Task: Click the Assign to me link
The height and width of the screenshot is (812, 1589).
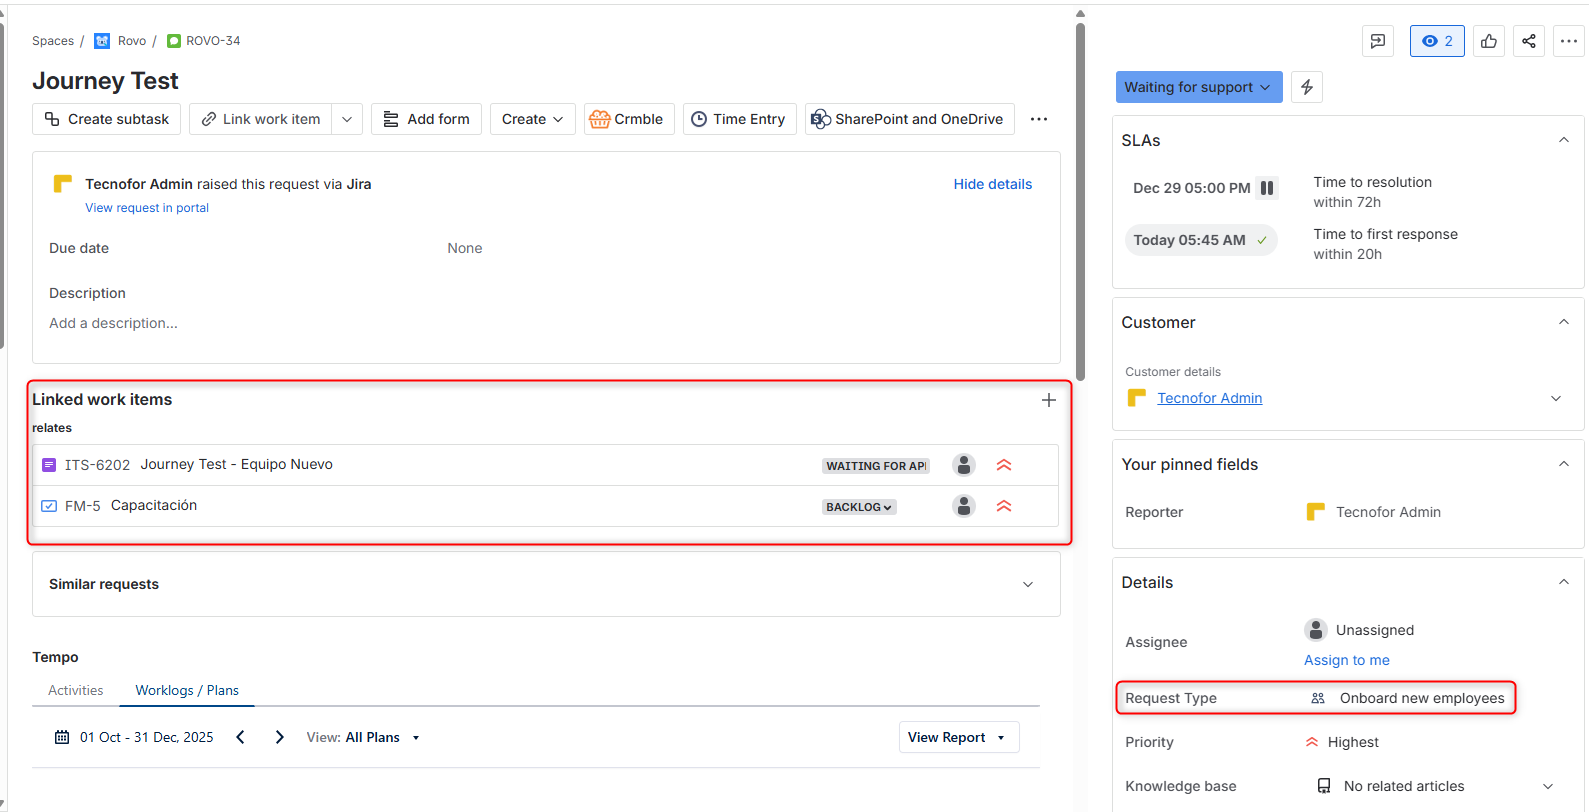Action: 1346,660
